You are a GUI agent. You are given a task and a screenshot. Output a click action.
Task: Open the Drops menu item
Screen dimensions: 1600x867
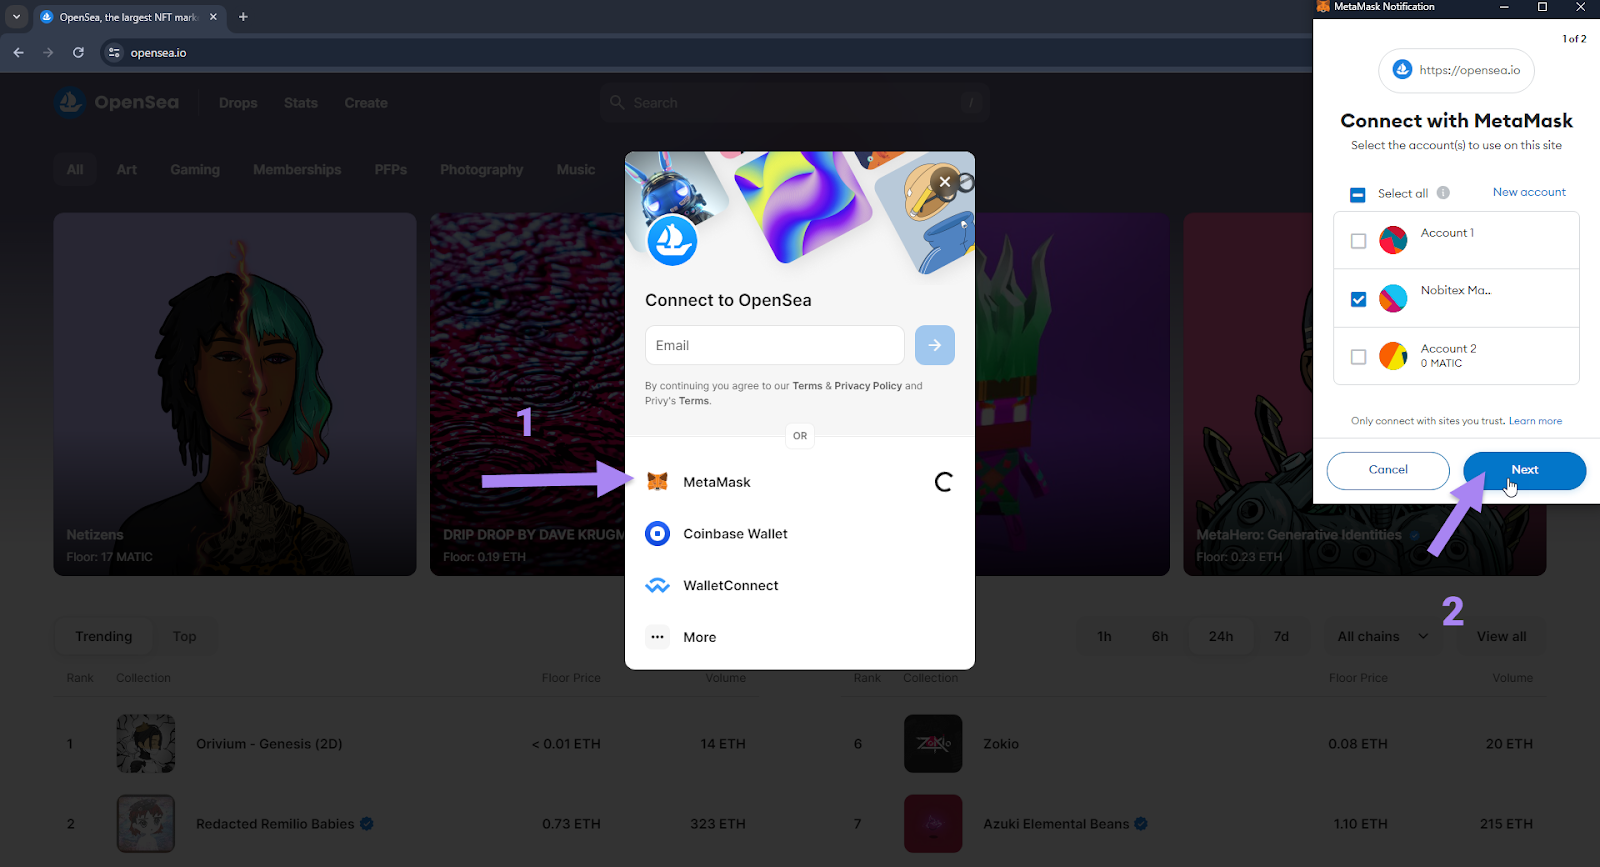(238, 103)
